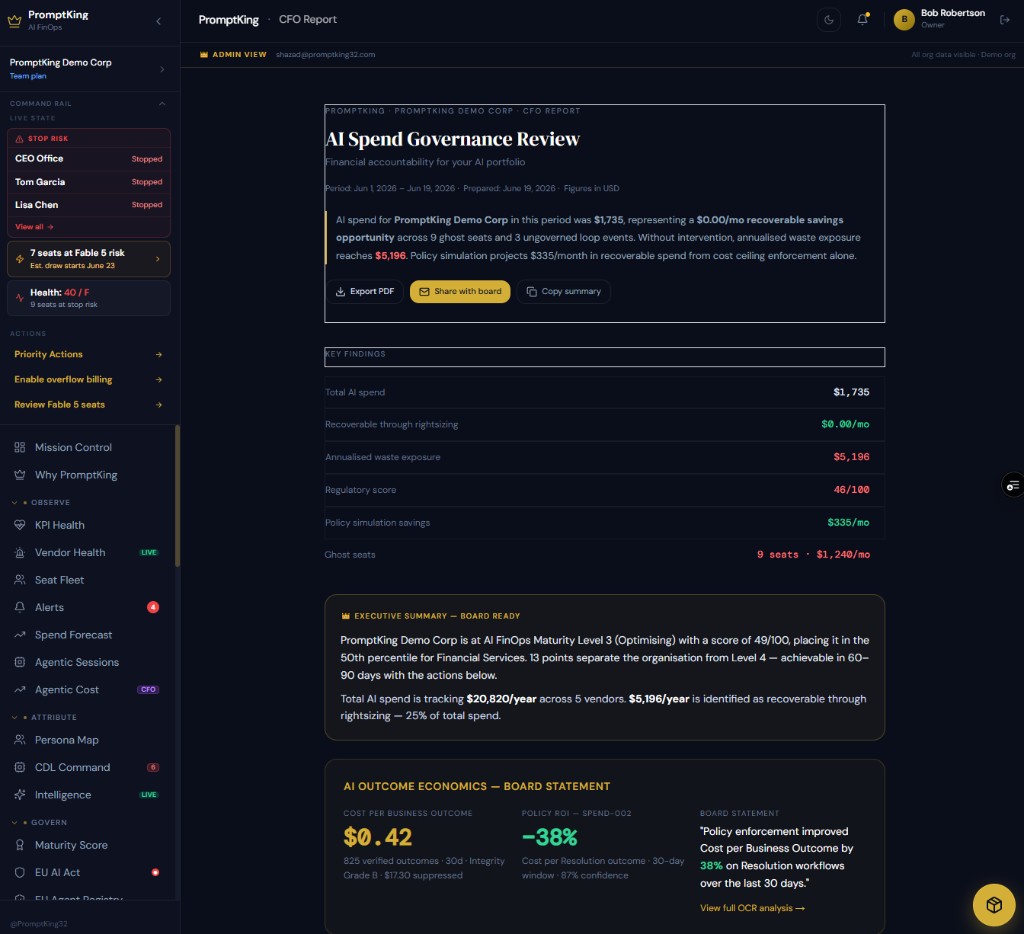The height and width of the screenshot is (934, 1024).
Task: Expand the PromptKing Demo Corp org switcher
Action: [87, 69]
